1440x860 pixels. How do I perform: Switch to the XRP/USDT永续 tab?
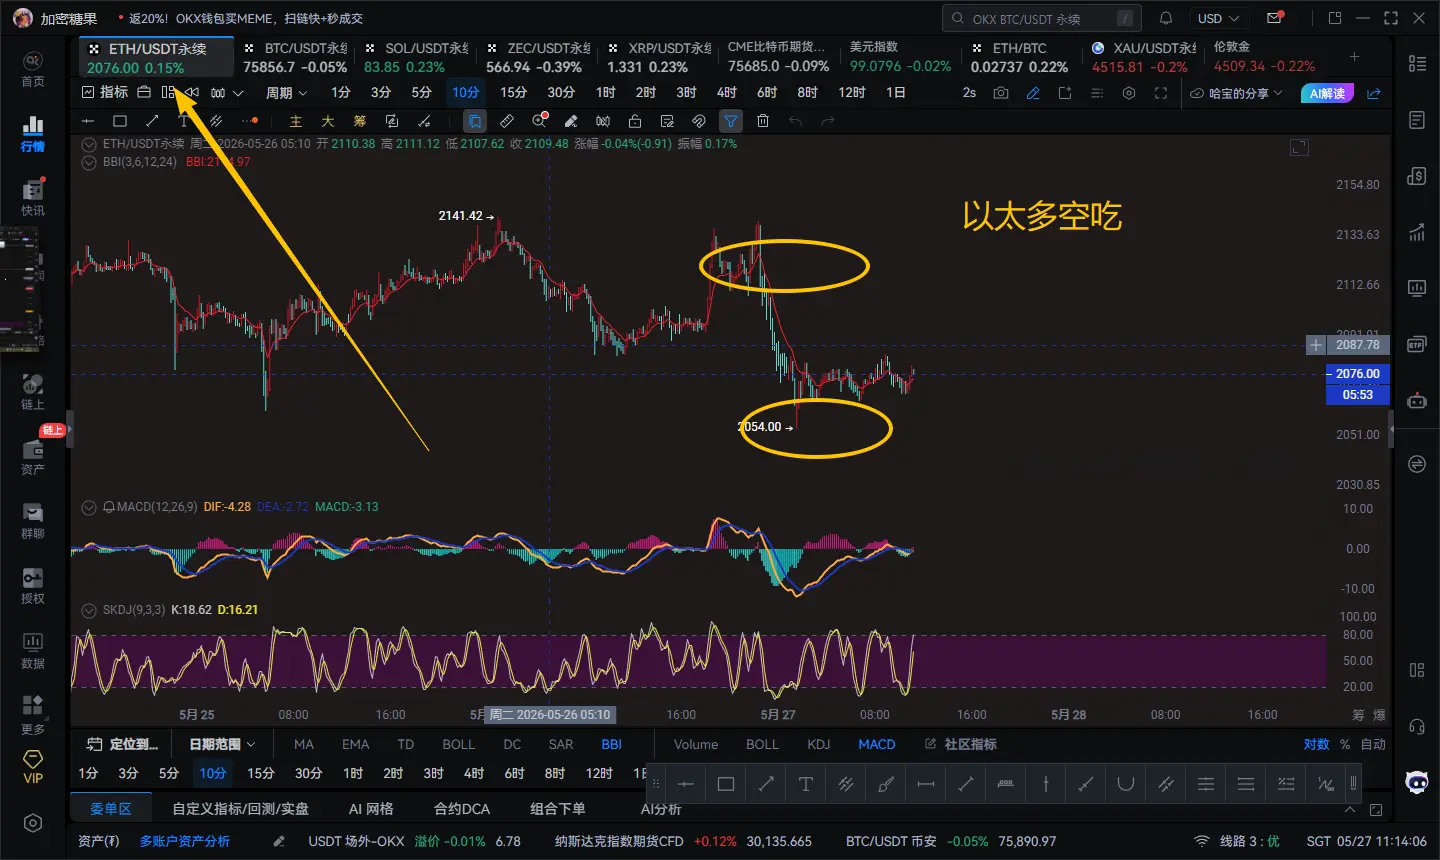pyautogui.click(x=659, y=57)
